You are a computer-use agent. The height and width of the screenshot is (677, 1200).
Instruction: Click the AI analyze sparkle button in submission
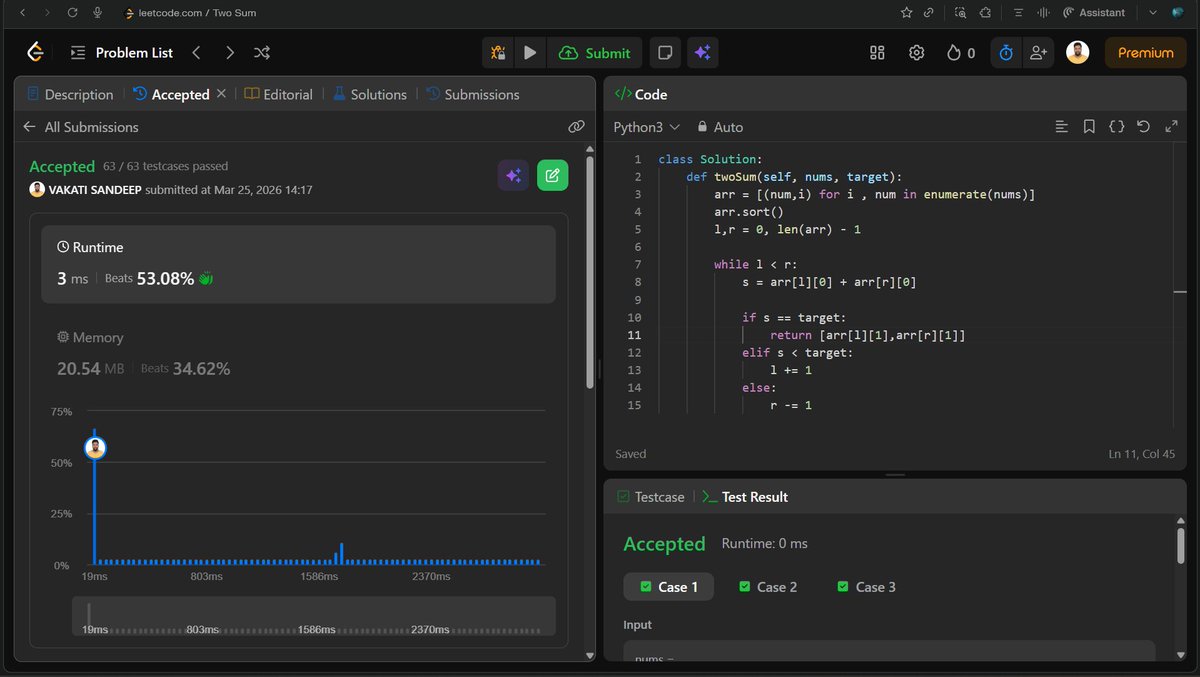(513, 175)
